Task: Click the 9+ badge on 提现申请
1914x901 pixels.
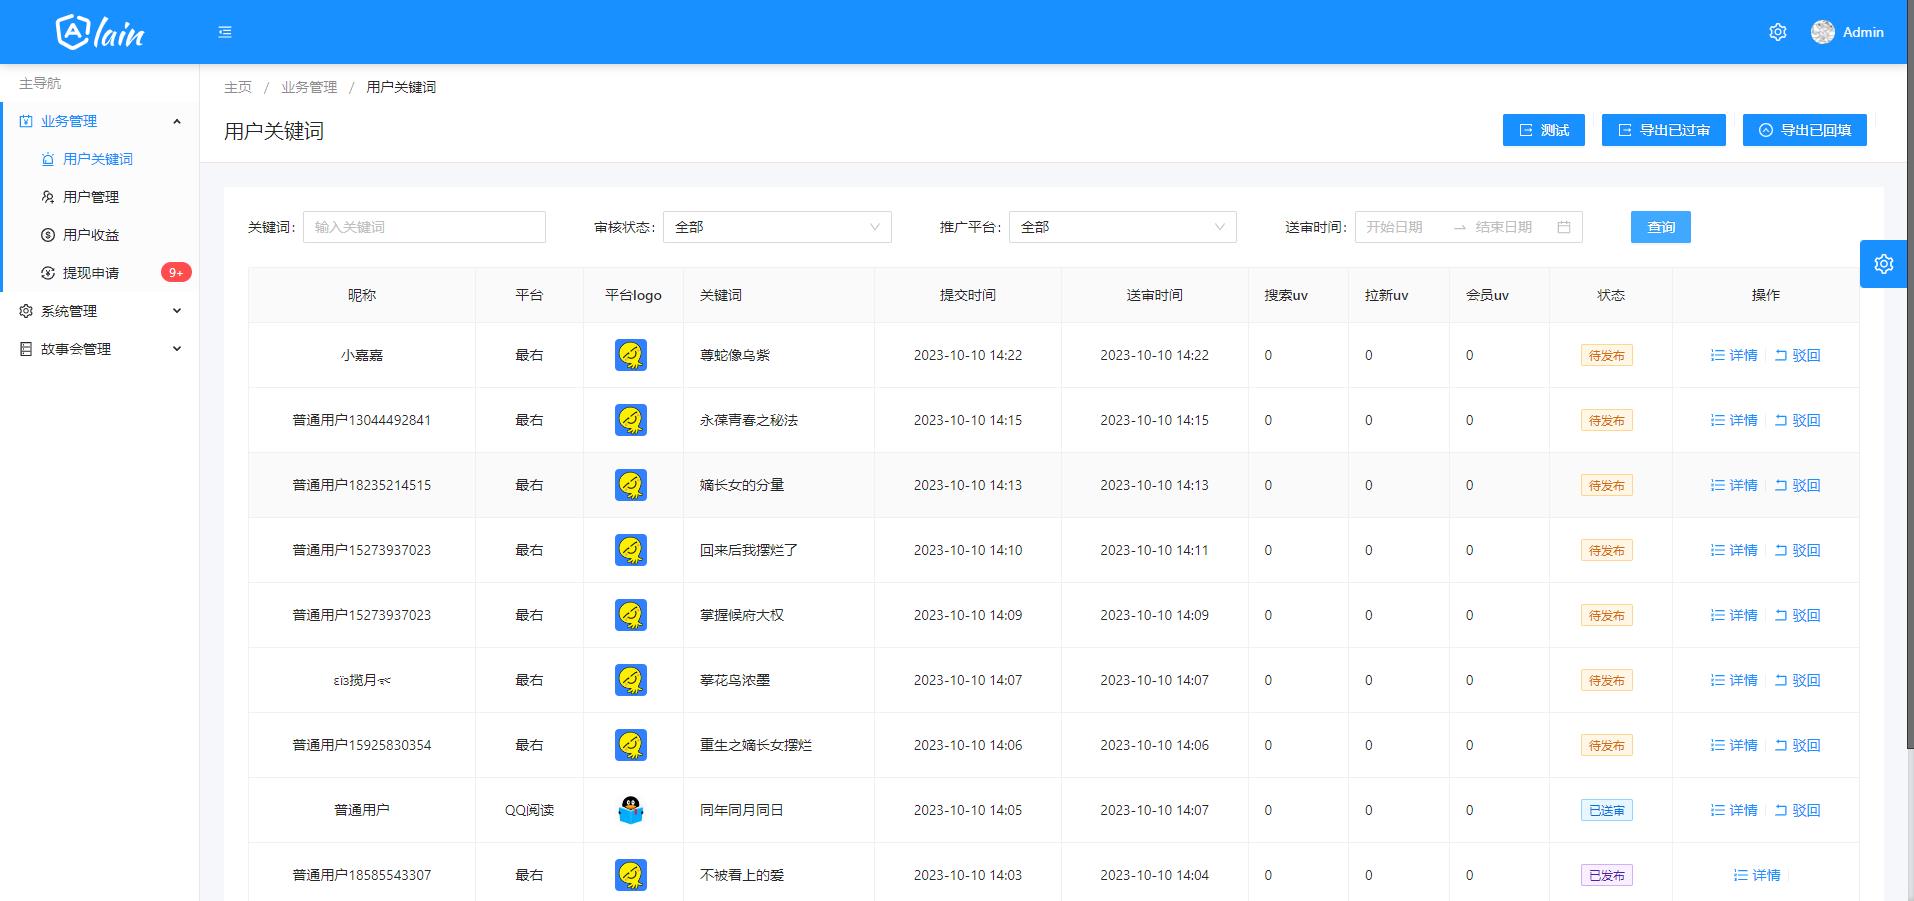Action: (x=176, y=272)
